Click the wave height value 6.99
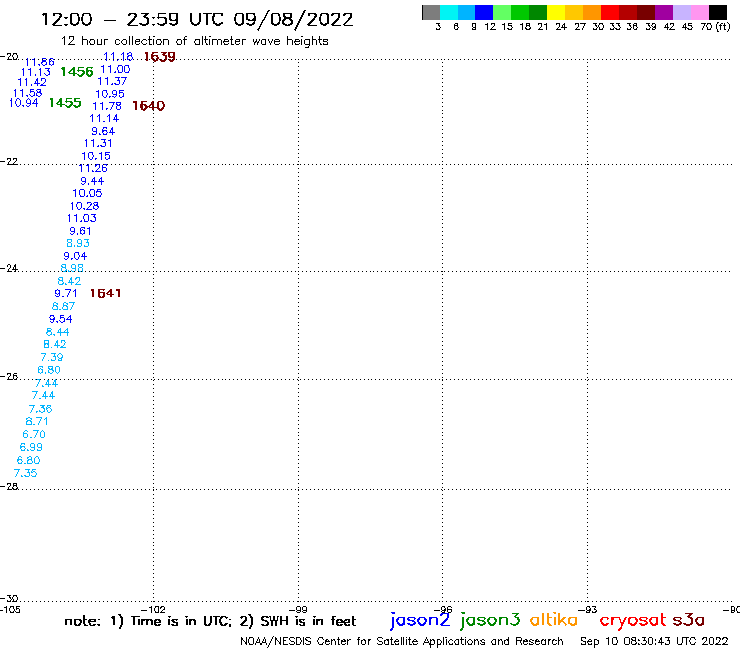 tap(31, 447)
